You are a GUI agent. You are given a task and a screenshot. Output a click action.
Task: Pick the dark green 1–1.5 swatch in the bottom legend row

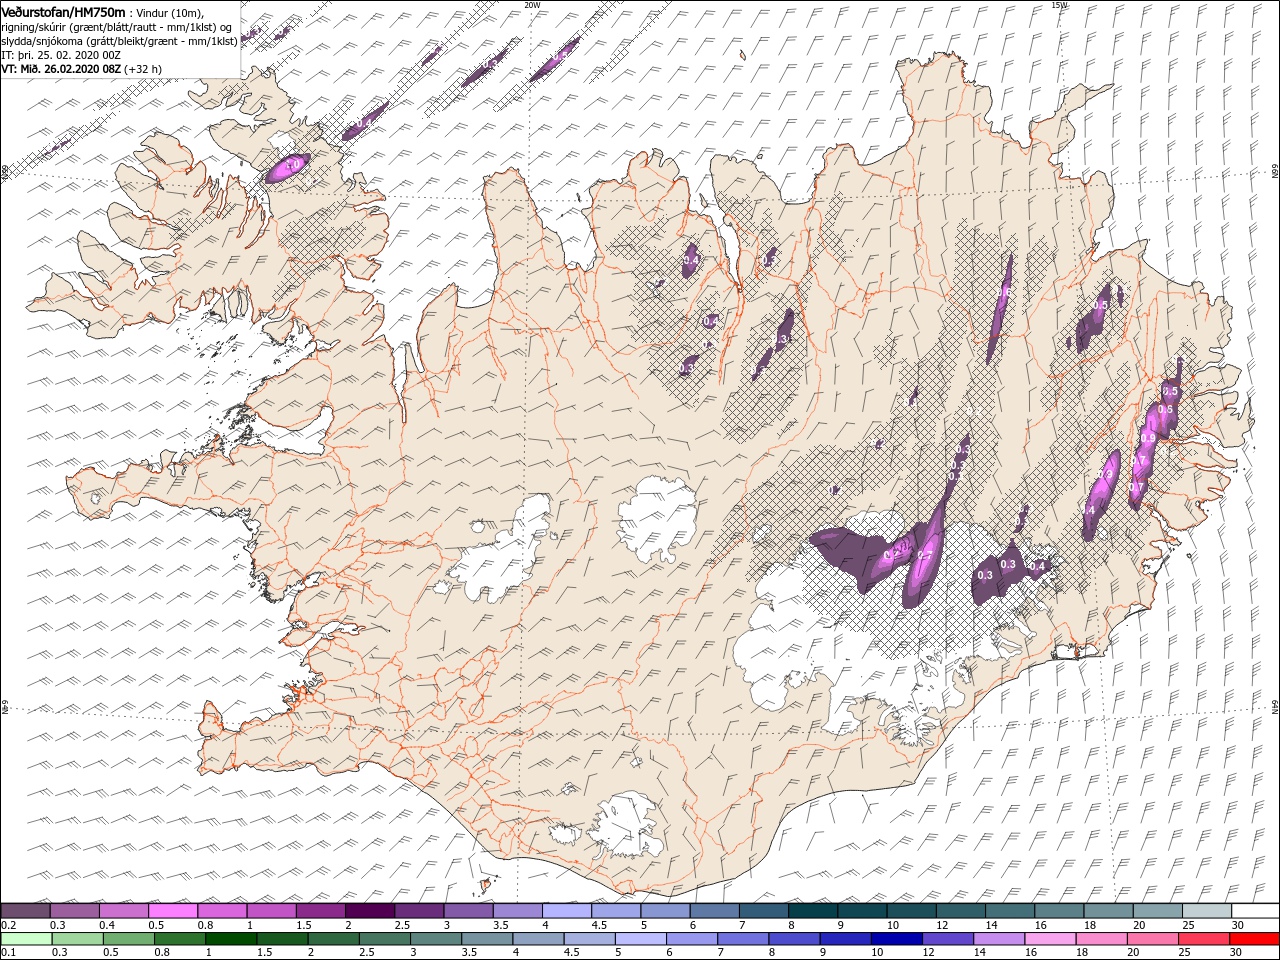230,939
